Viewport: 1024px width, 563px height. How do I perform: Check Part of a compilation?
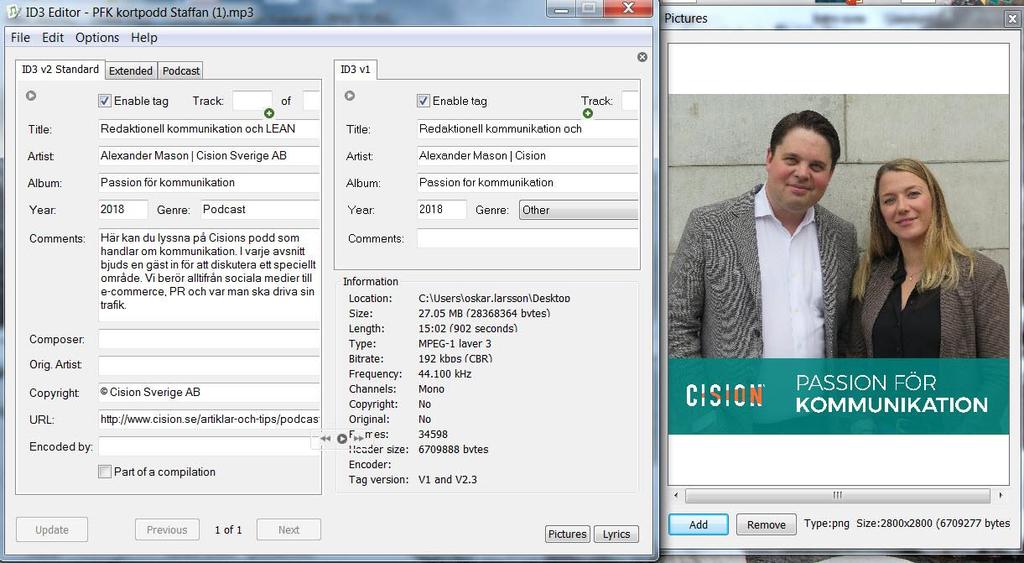(x=104, y=472)
